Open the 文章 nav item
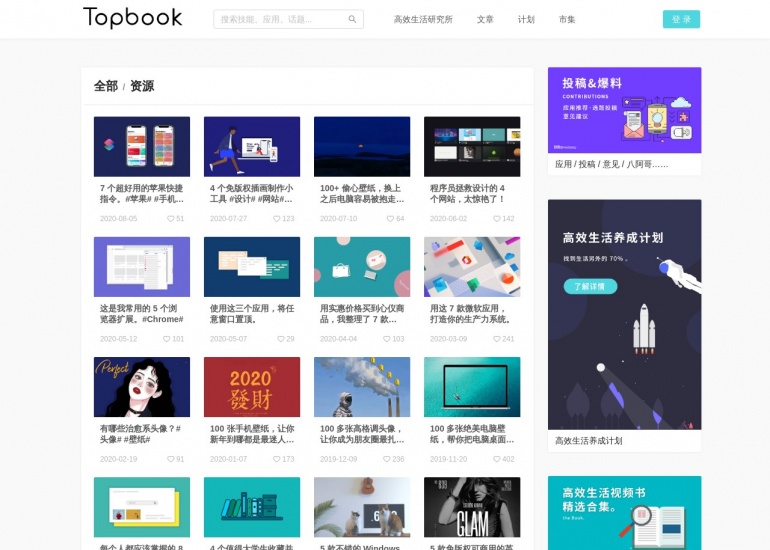The image size is (770, 550). (485, 20)
